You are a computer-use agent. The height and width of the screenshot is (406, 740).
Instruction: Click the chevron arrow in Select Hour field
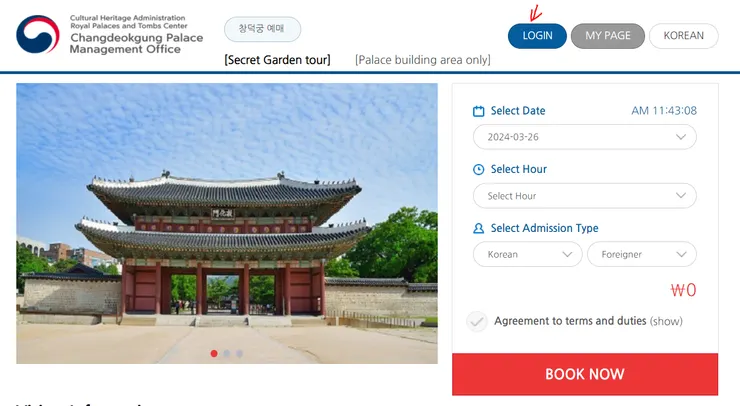(680, 195)
